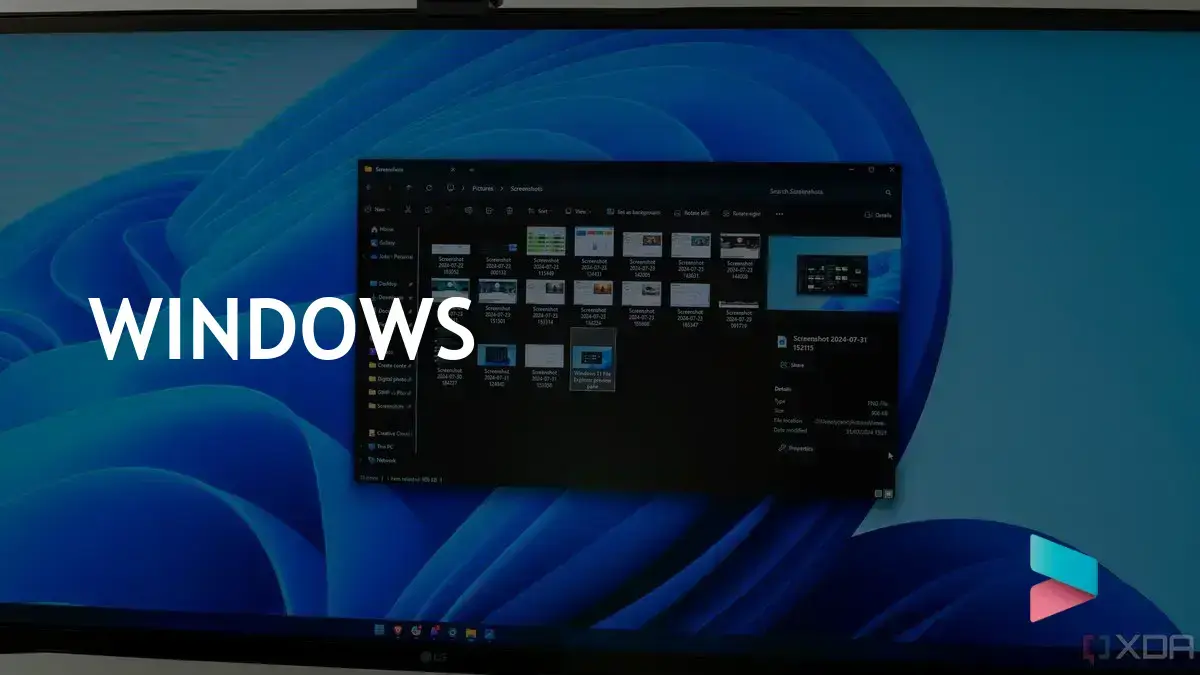Click the Delete trash icon in toolbar
Viewport: 1200px width, 675px height.
pyautogui.click(x=509, y=211)
